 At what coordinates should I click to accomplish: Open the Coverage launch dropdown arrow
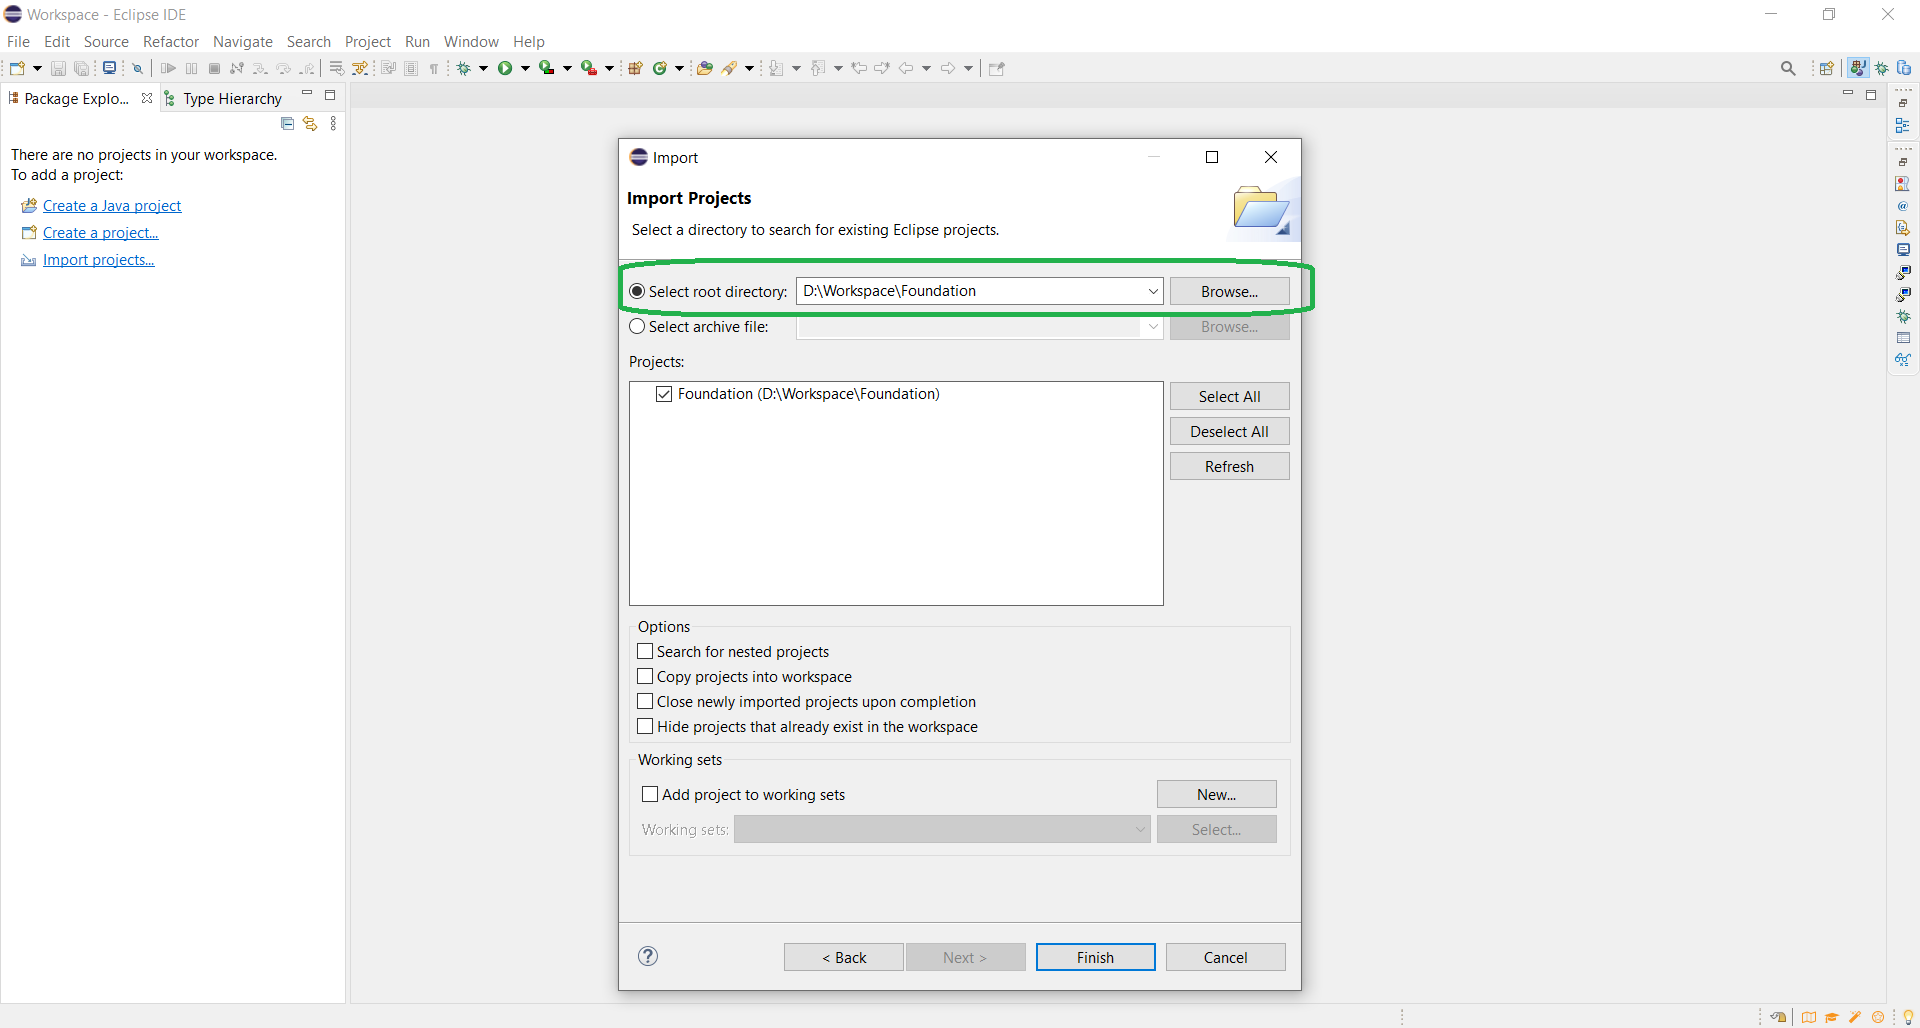click(x=567, y=68)
